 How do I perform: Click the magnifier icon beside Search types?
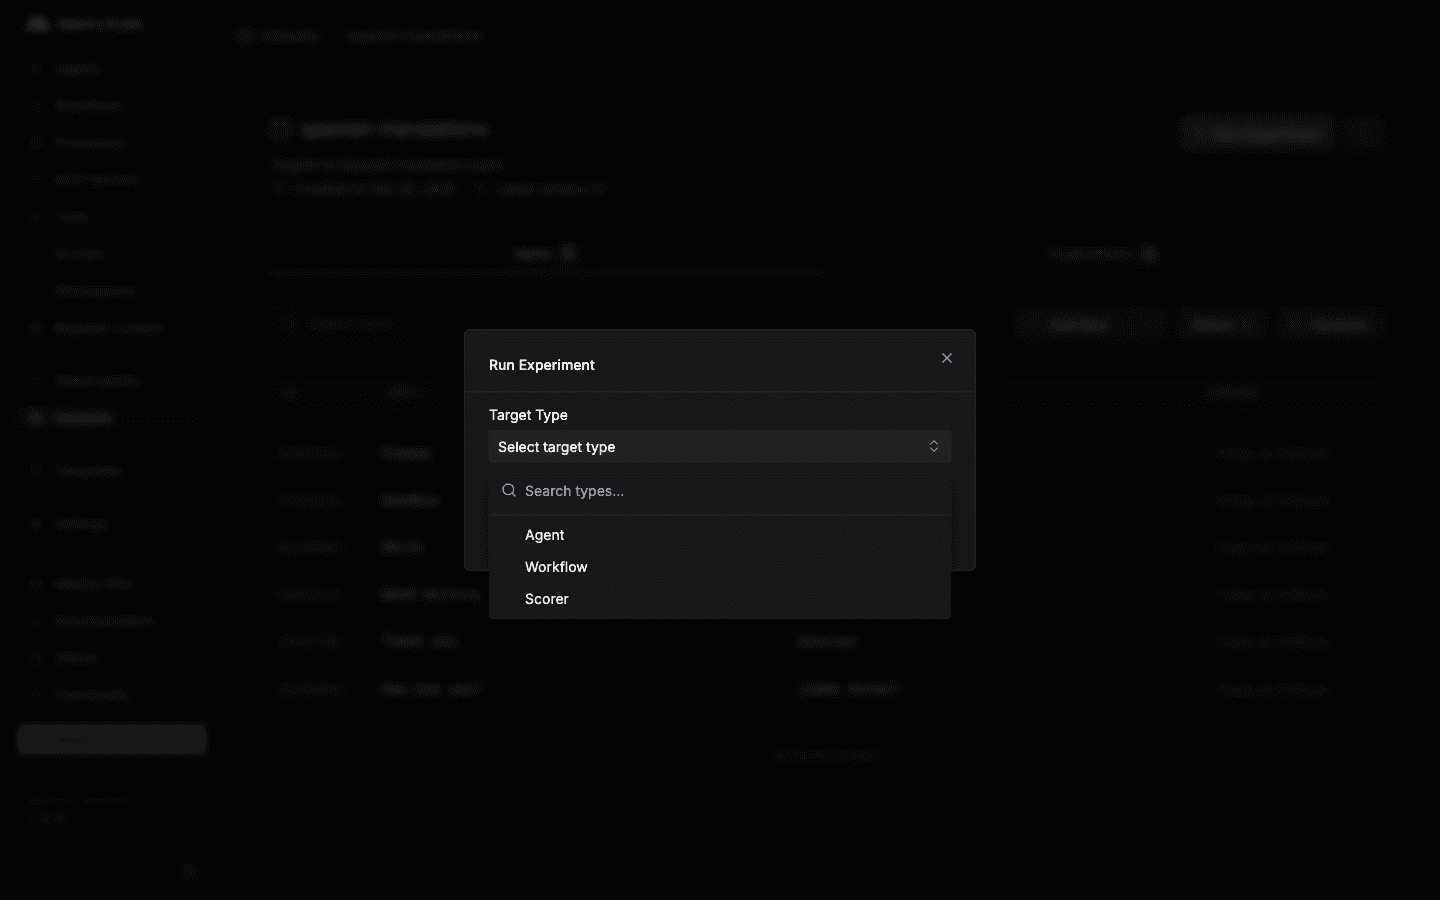(x=509, y=491)
